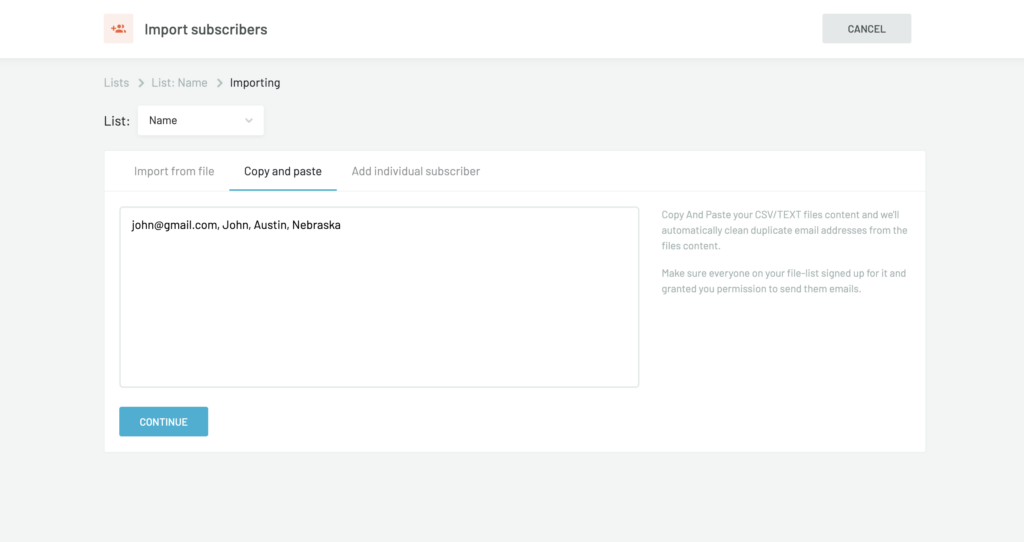Open the 'List: Name' breadcrumb link

pyautogui.click(x=179, y=83)
